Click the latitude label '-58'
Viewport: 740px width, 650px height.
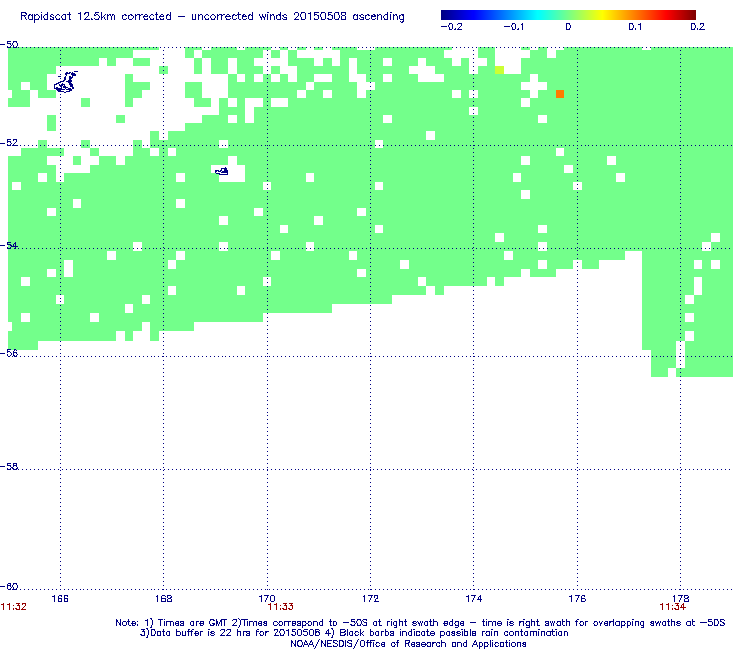(9, 466)
